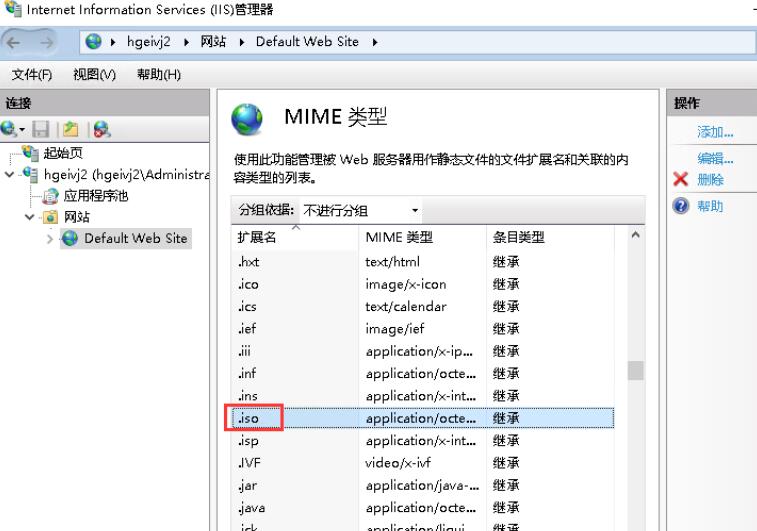Select the .ins extension row

(422, 396)
